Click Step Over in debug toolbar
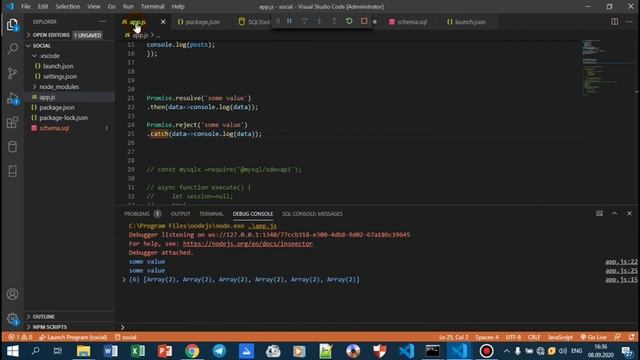This screenshot has height=360, width=640. coord(304,21)
